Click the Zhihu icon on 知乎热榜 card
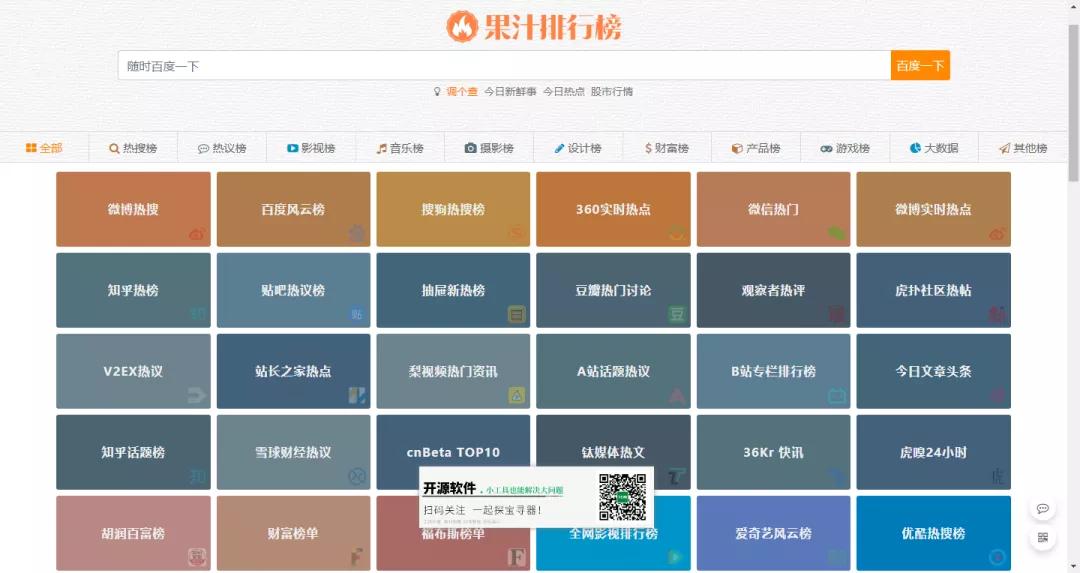Image resolution: width=1080 pixels, height=573 pixels. point(197,314)
